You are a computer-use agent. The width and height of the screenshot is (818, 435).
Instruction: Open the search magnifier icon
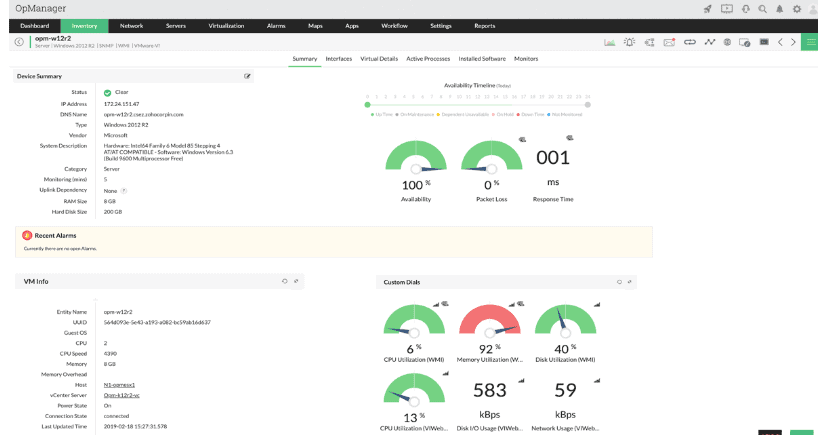(x=763, y=9)
